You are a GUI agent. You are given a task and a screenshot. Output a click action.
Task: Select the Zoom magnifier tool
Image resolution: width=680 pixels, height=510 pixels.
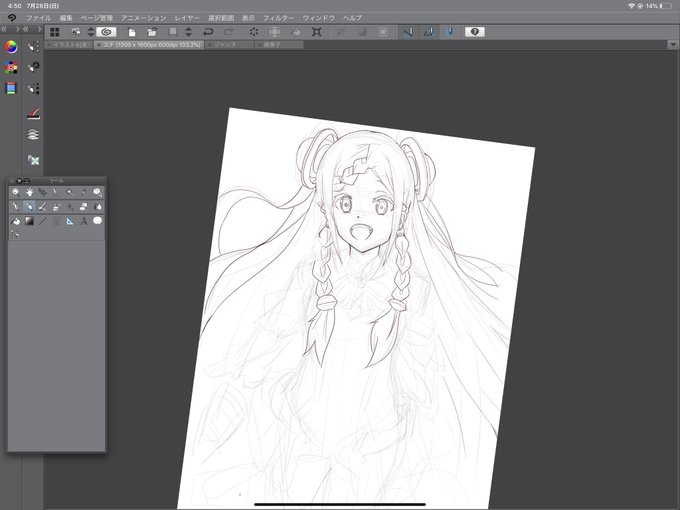pos(16,192)
